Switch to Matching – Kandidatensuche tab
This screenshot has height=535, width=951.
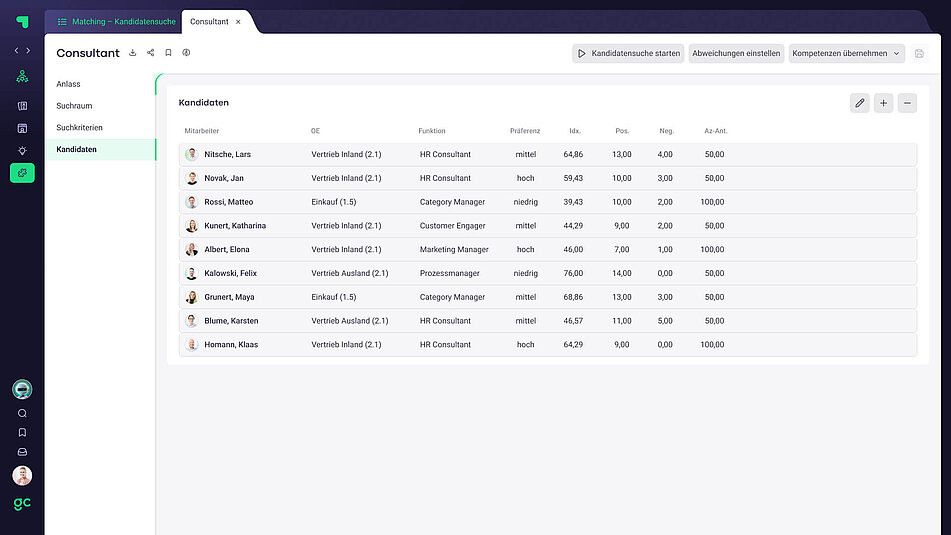pos(116,22)
